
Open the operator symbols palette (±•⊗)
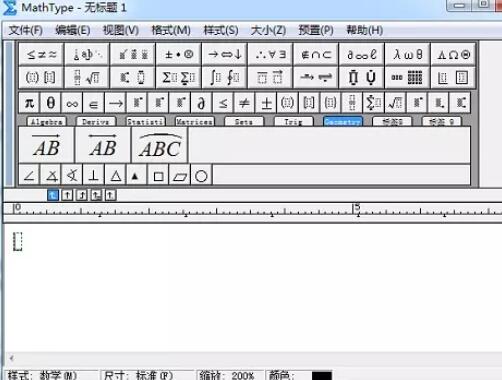179,54
